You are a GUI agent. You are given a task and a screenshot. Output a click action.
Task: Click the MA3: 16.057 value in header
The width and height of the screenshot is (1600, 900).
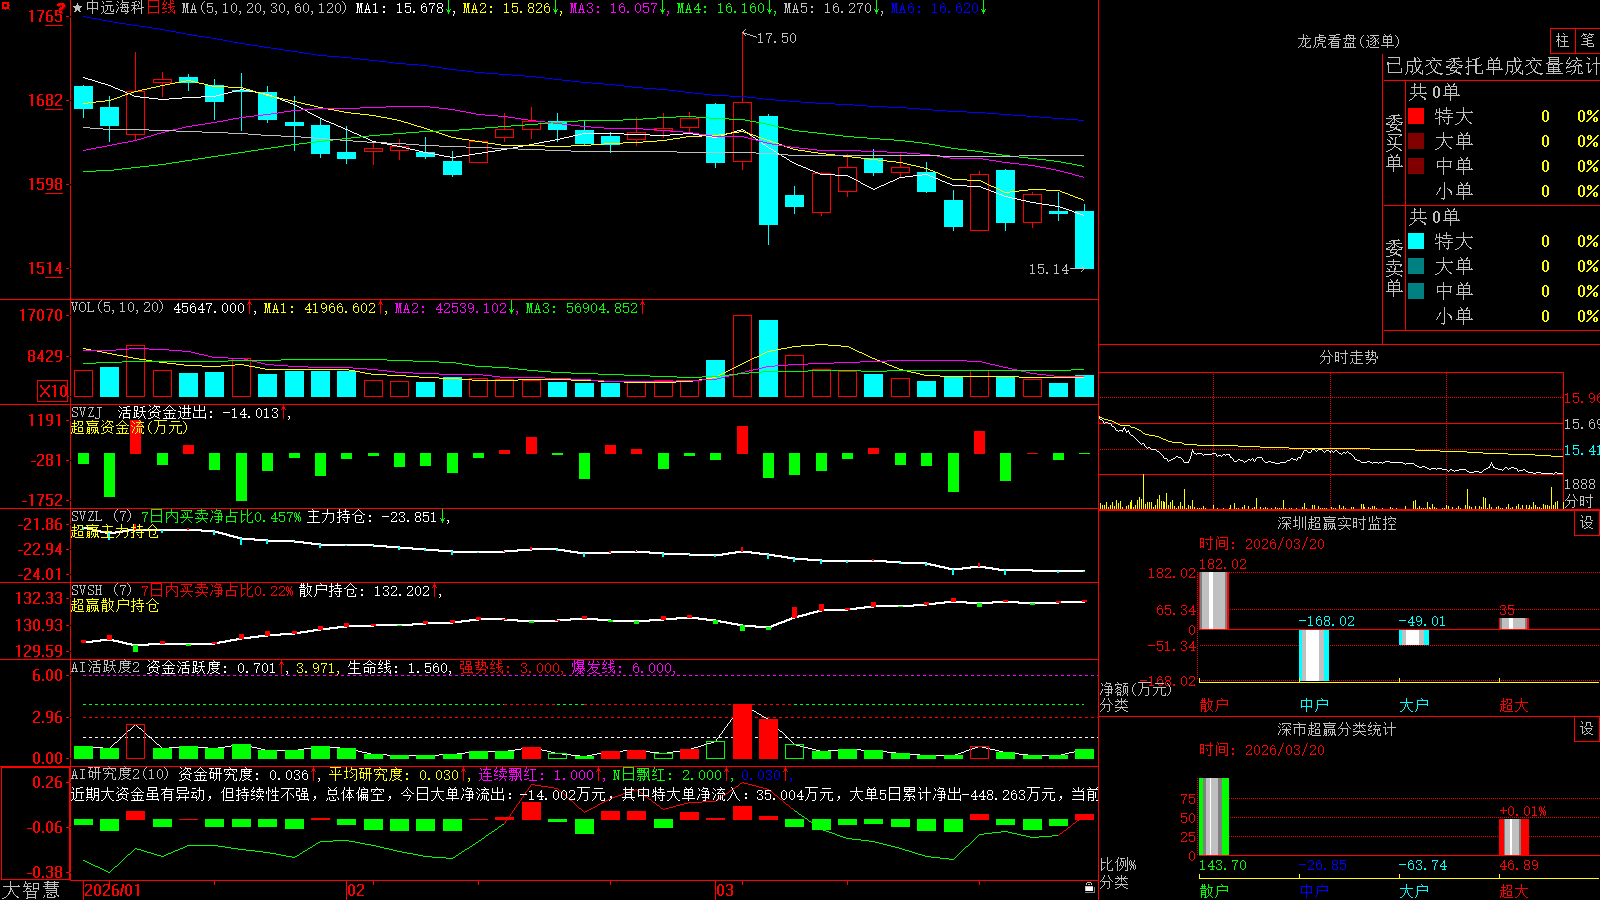point(619,8)
